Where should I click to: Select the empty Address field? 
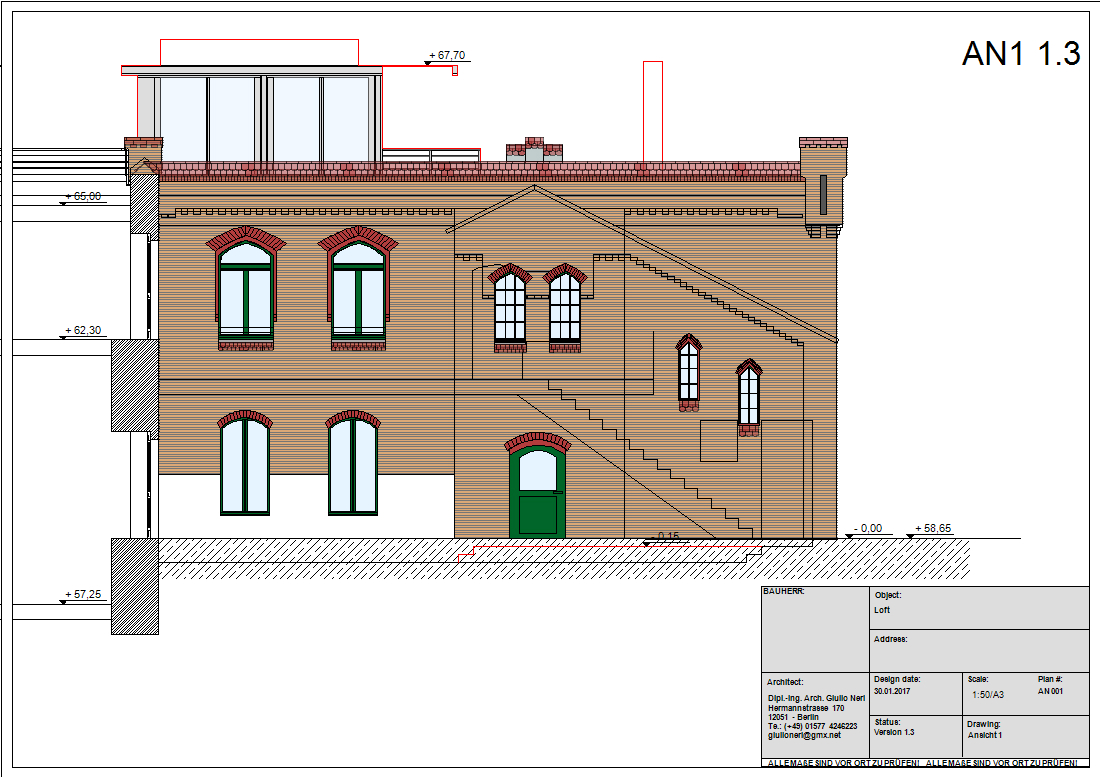point(978,650)
